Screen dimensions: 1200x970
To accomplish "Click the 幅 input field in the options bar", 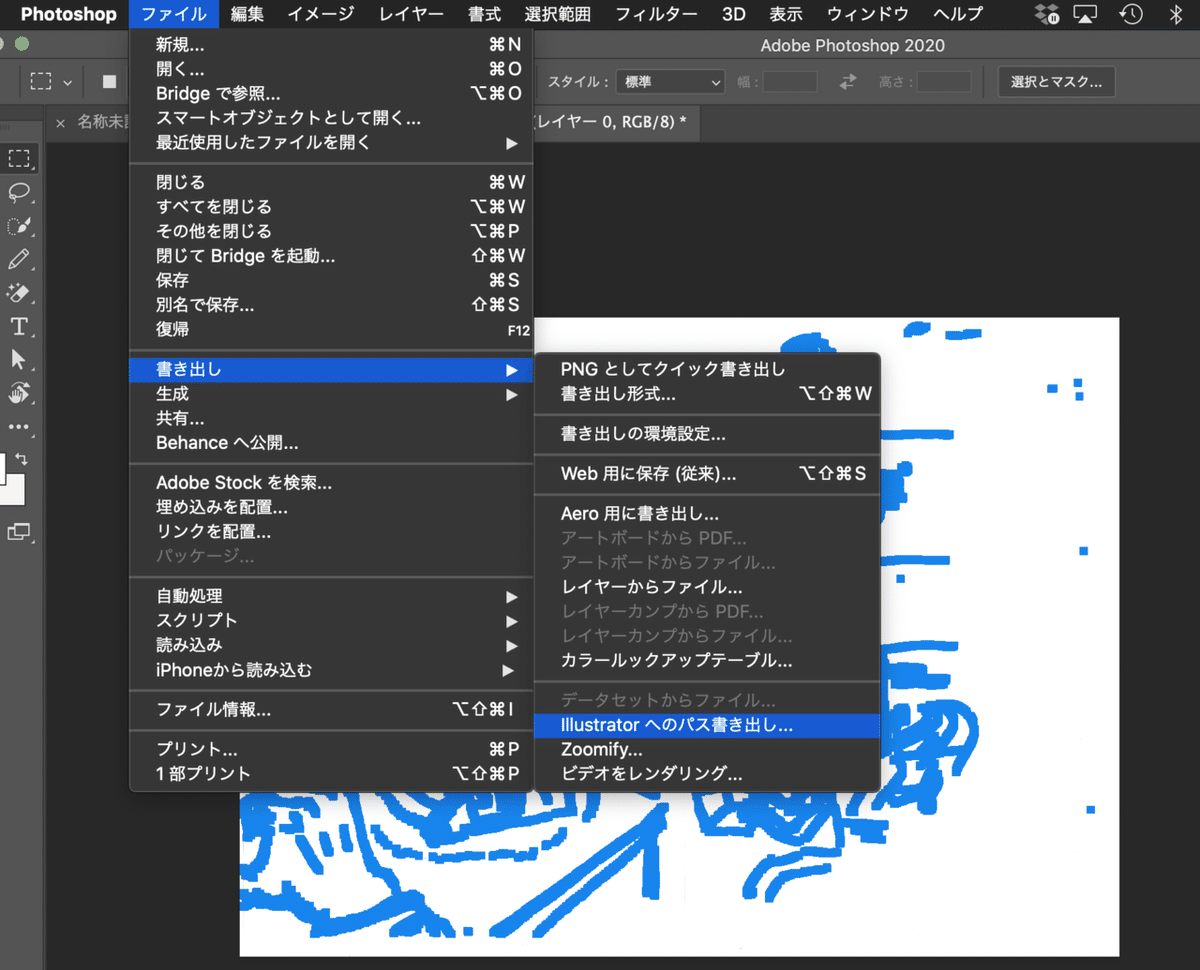I will pos(790,81).
